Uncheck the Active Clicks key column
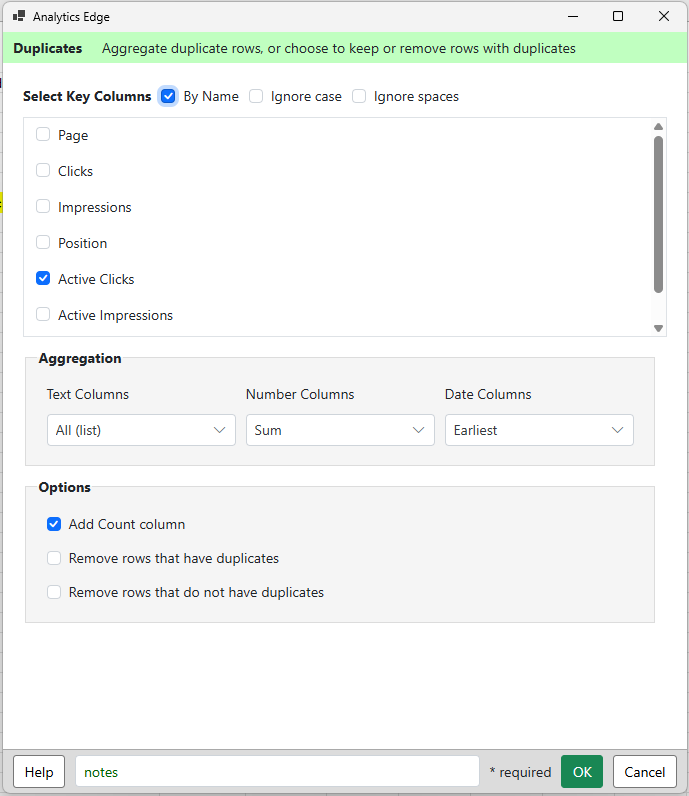Viewport: 689px width, 796px height. click(x=43, y=278)
